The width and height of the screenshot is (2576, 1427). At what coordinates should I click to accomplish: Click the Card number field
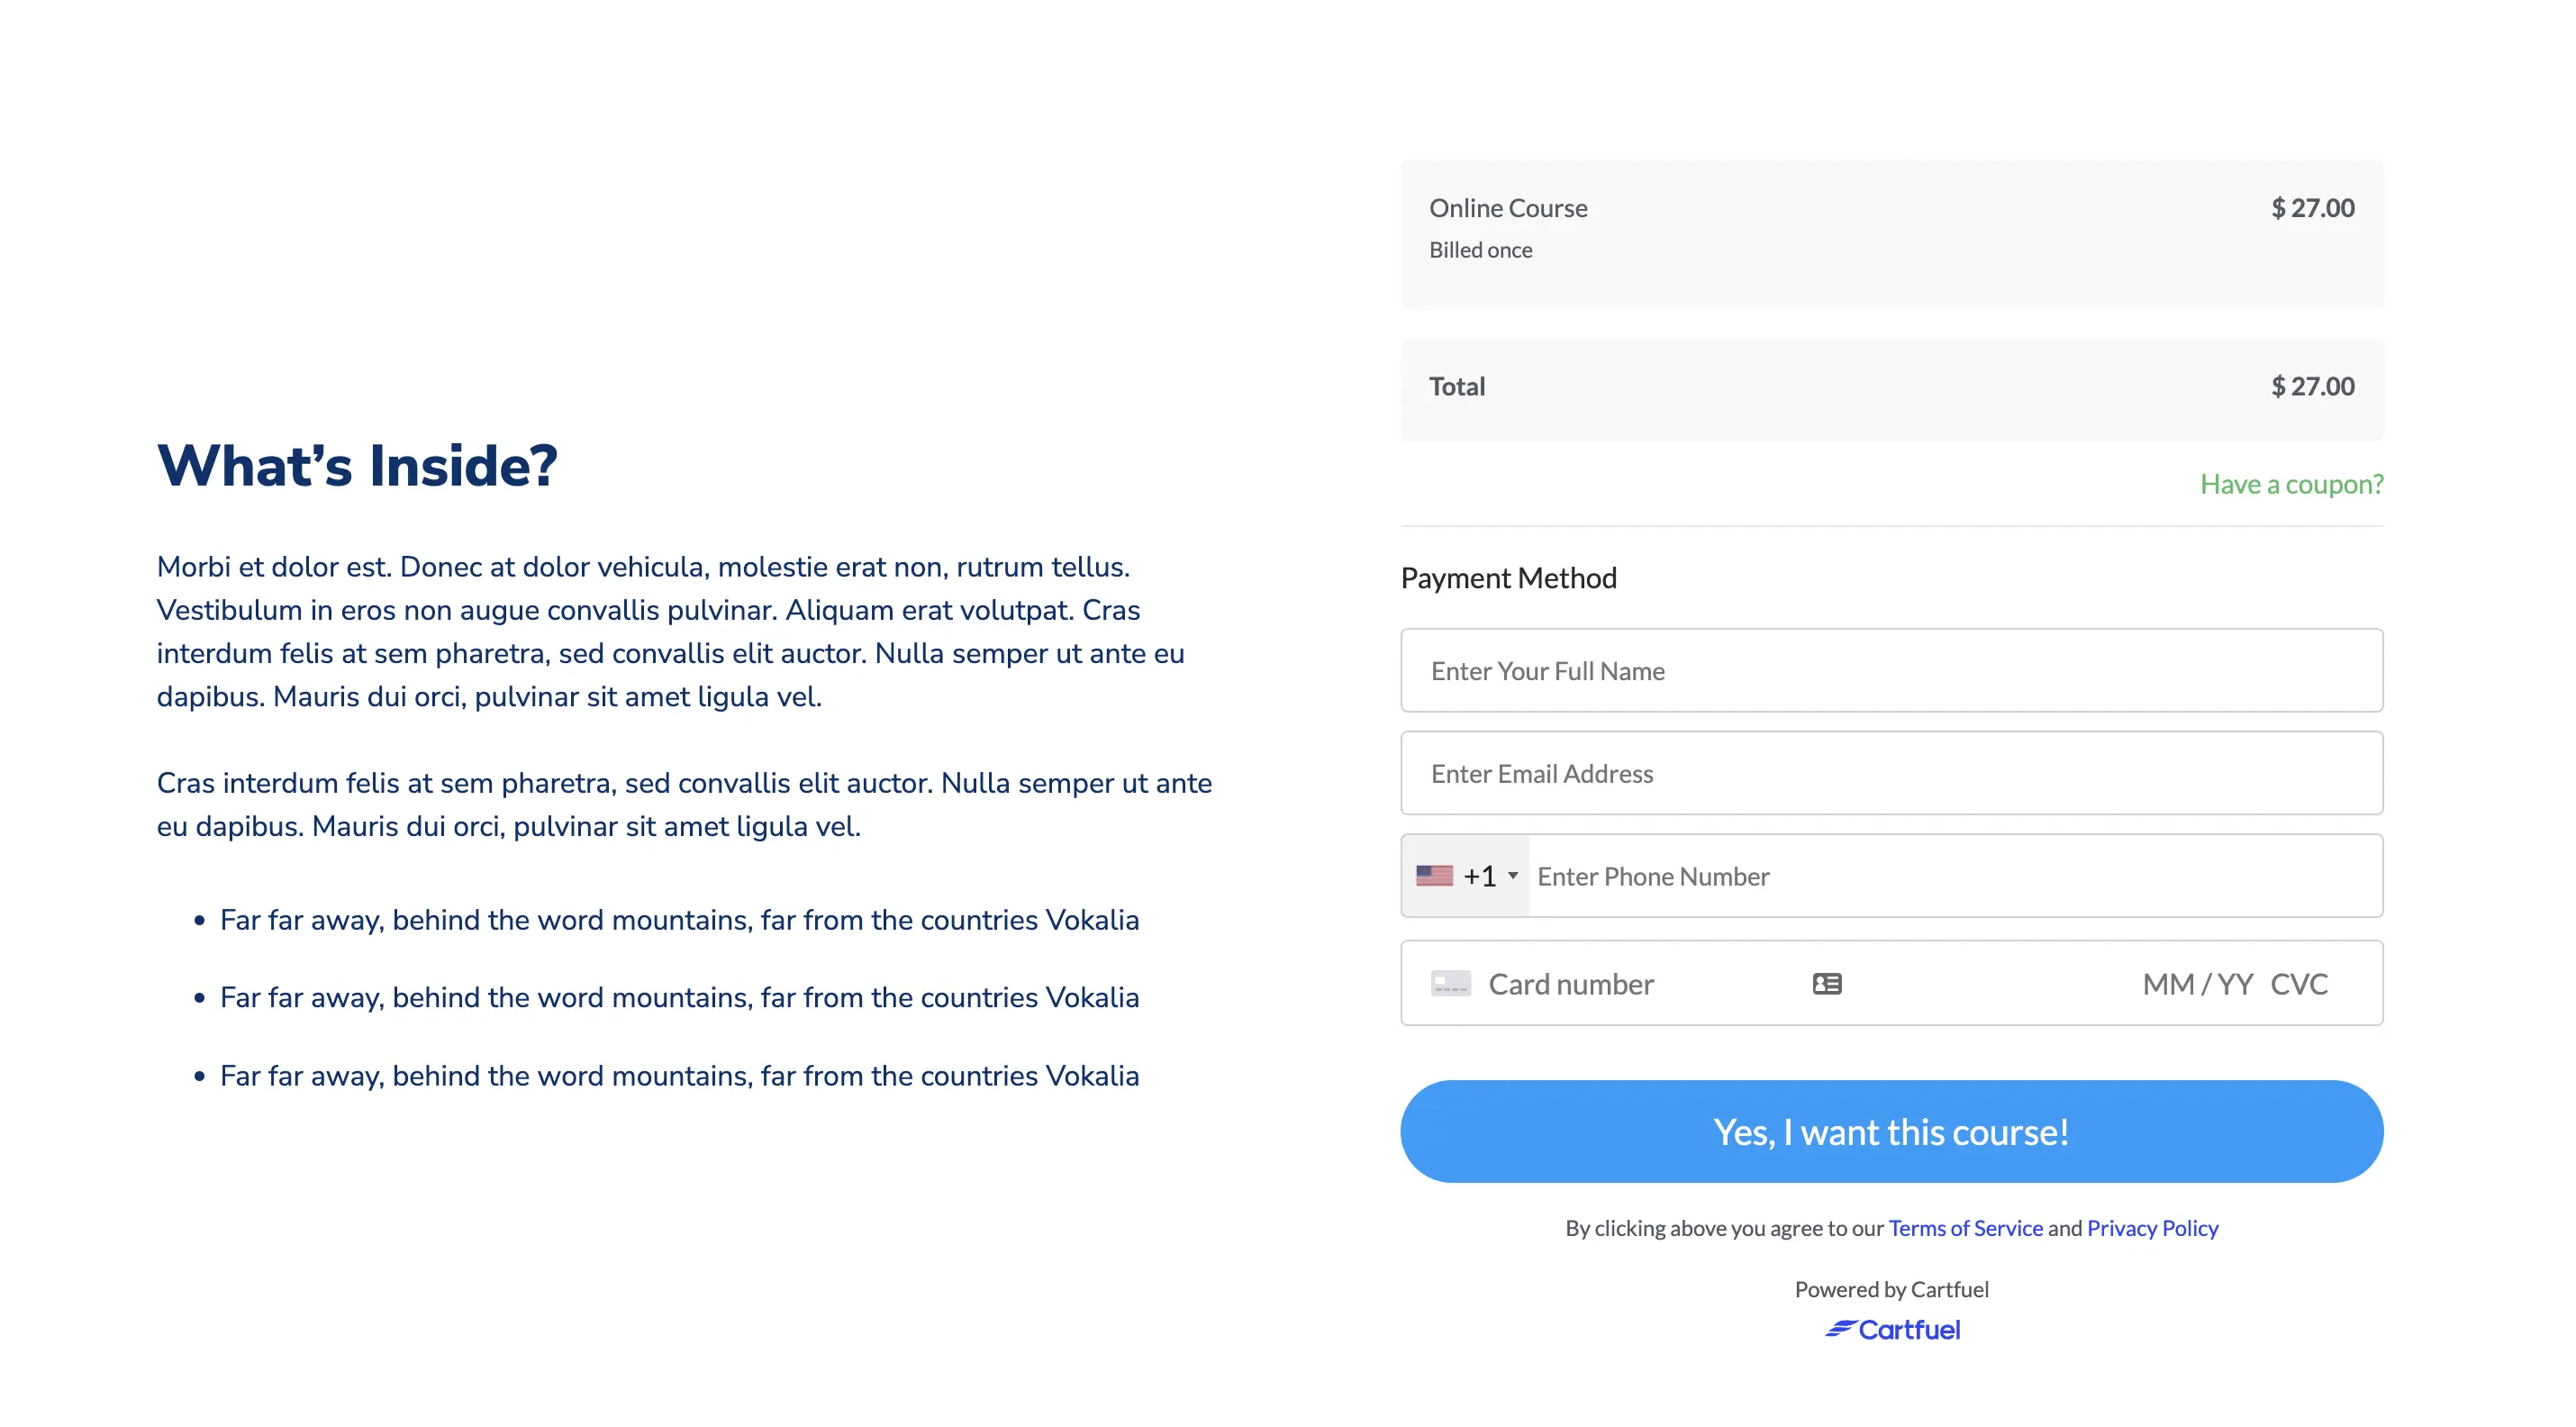1640,984
